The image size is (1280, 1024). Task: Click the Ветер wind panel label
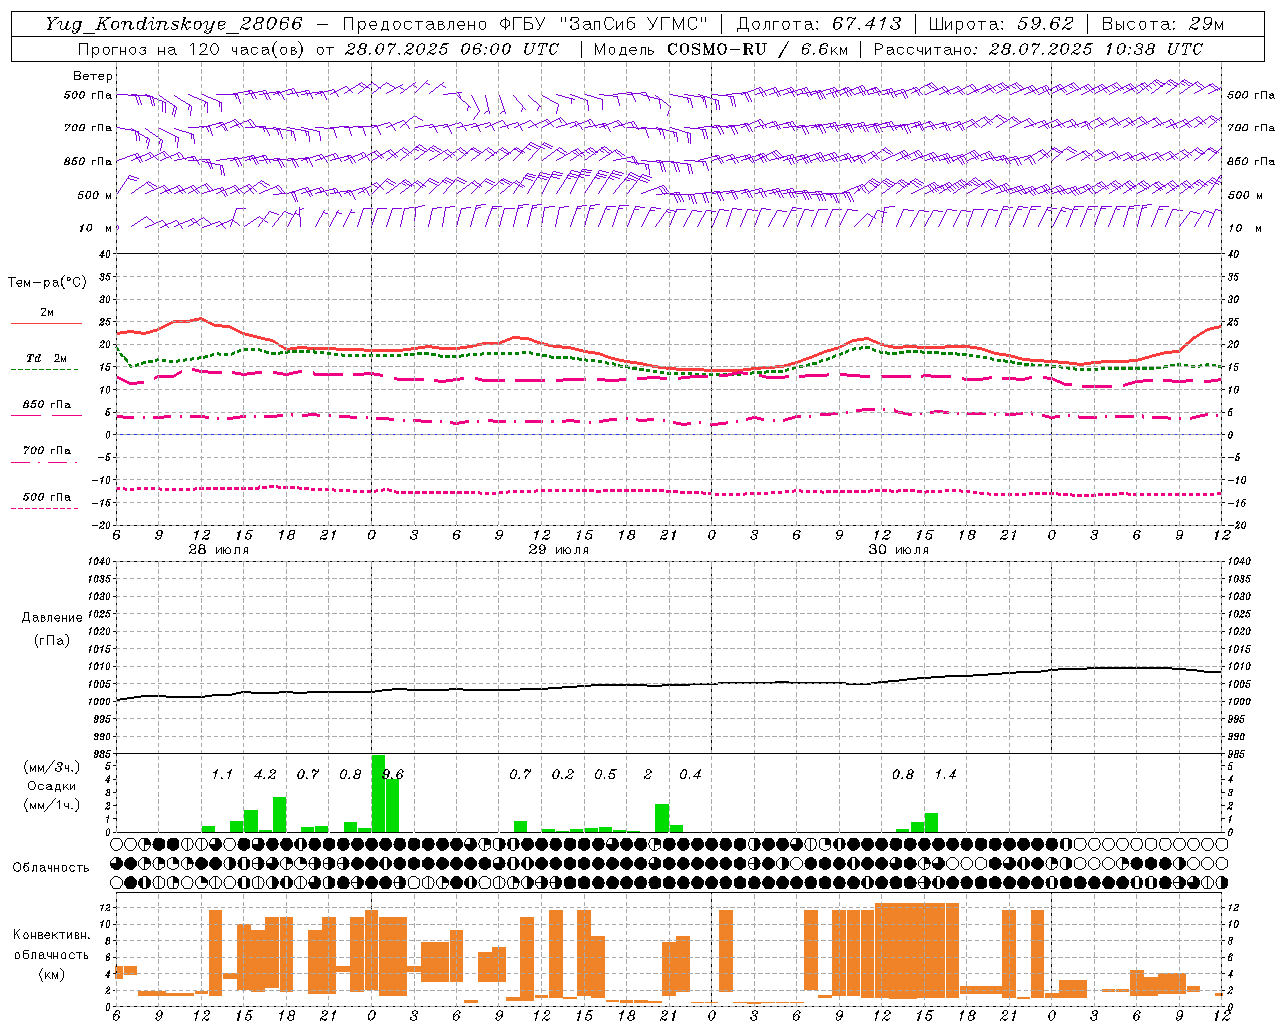93,76
